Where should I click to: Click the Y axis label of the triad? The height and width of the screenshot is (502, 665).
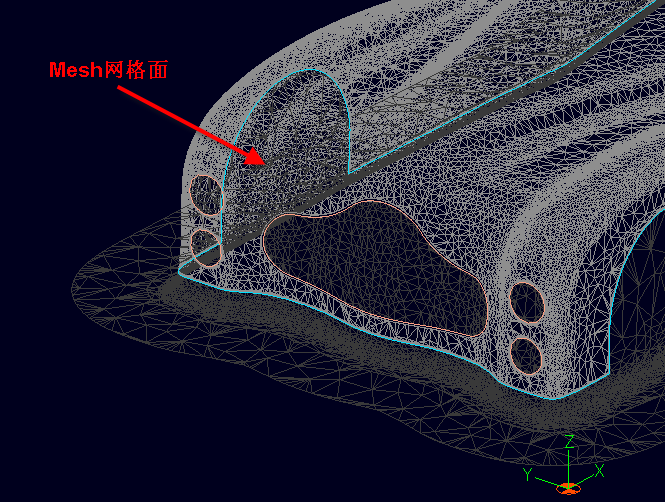pyautogui.click(x=527, y=474)
